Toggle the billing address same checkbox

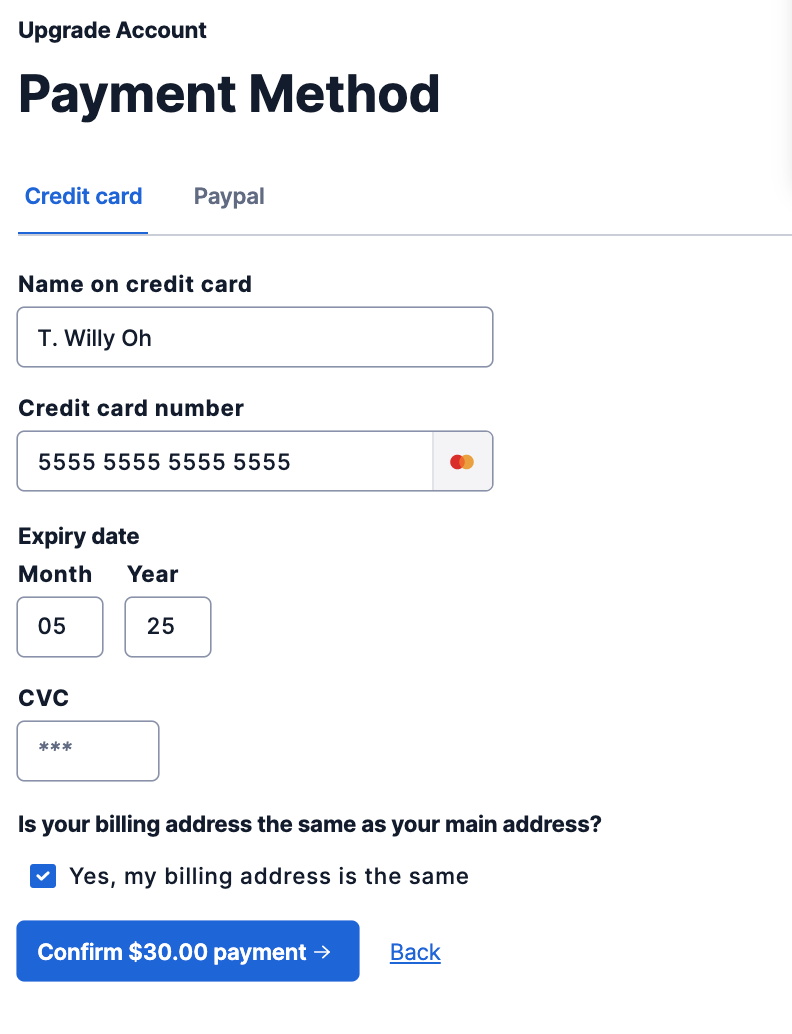tap(43, 876)
